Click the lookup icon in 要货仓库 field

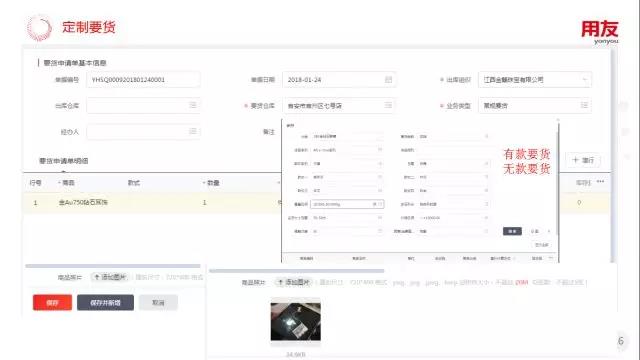388,105
